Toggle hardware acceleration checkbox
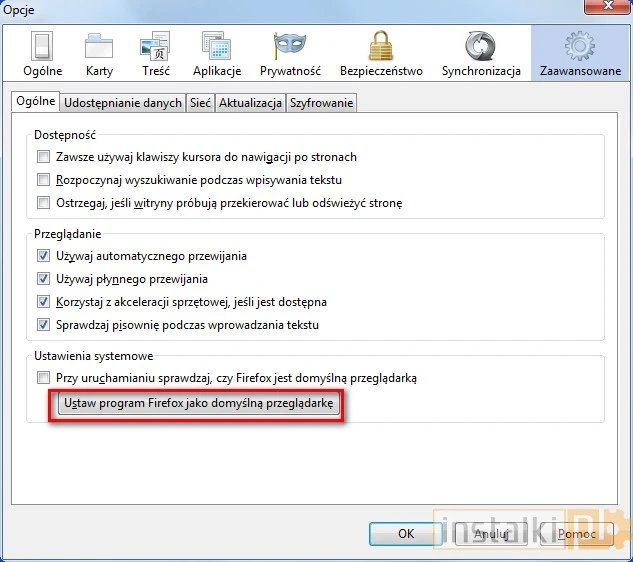The height and width of the screenshot is (562, 633). coord(43,302)
